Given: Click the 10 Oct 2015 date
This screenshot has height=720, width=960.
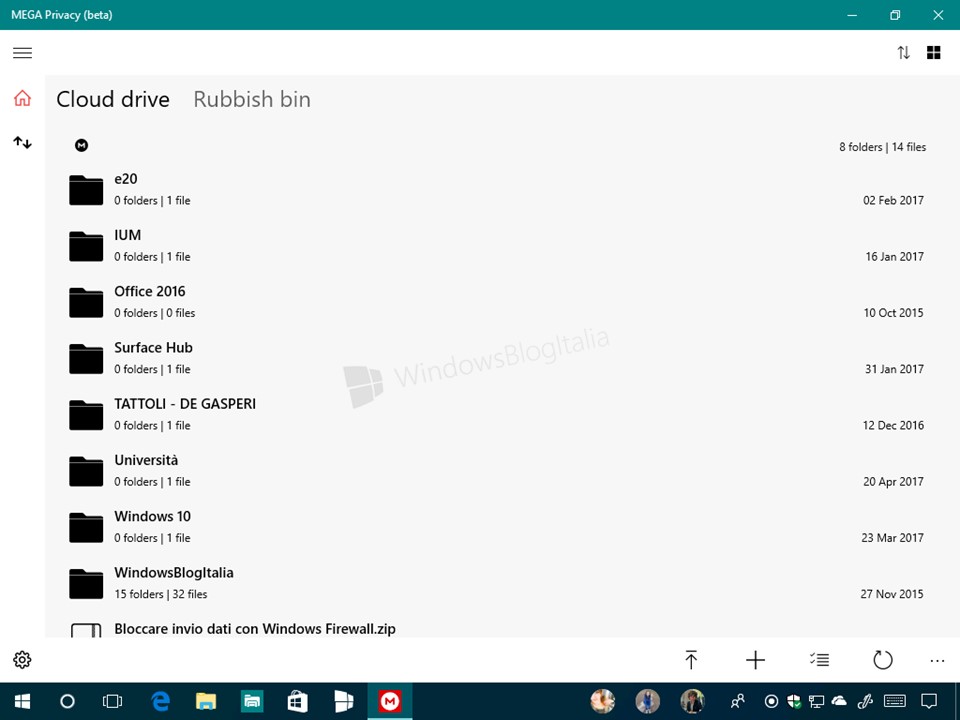Looking at the screenshot, I should pos(893,313).
